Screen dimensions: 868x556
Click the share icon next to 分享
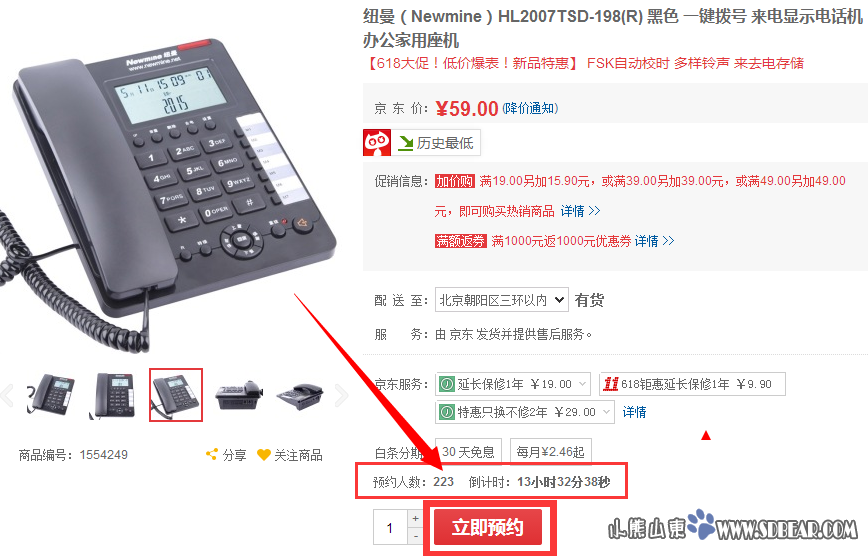pyautogui.click(x=211, y=455)
